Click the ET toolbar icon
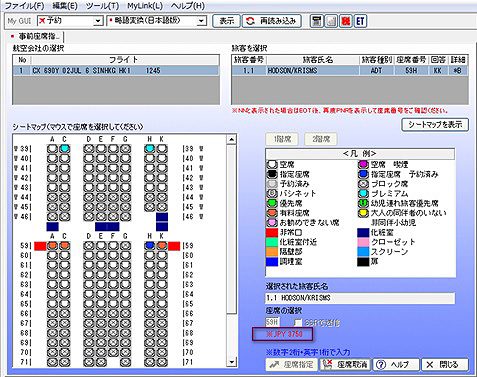The image size is (477, 377). click(x=360, y=21)
